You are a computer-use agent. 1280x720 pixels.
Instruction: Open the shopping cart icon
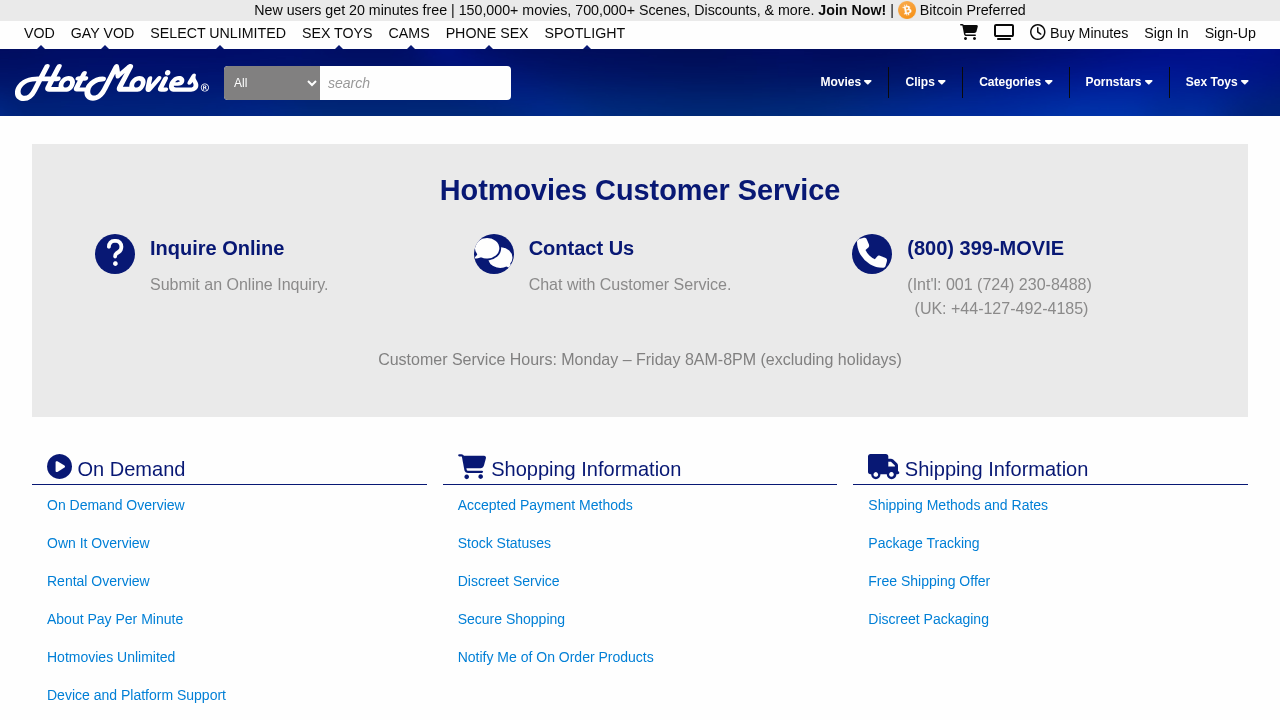[968, 32]
